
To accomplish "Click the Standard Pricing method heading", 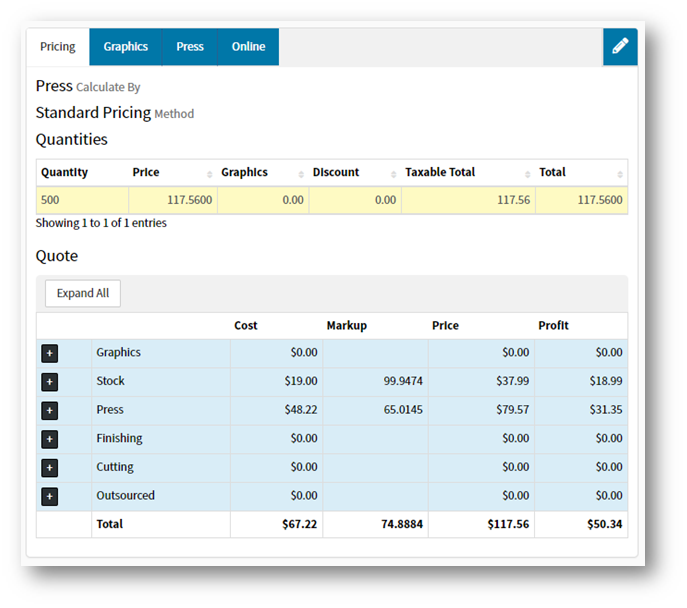I will click(115, 113).
